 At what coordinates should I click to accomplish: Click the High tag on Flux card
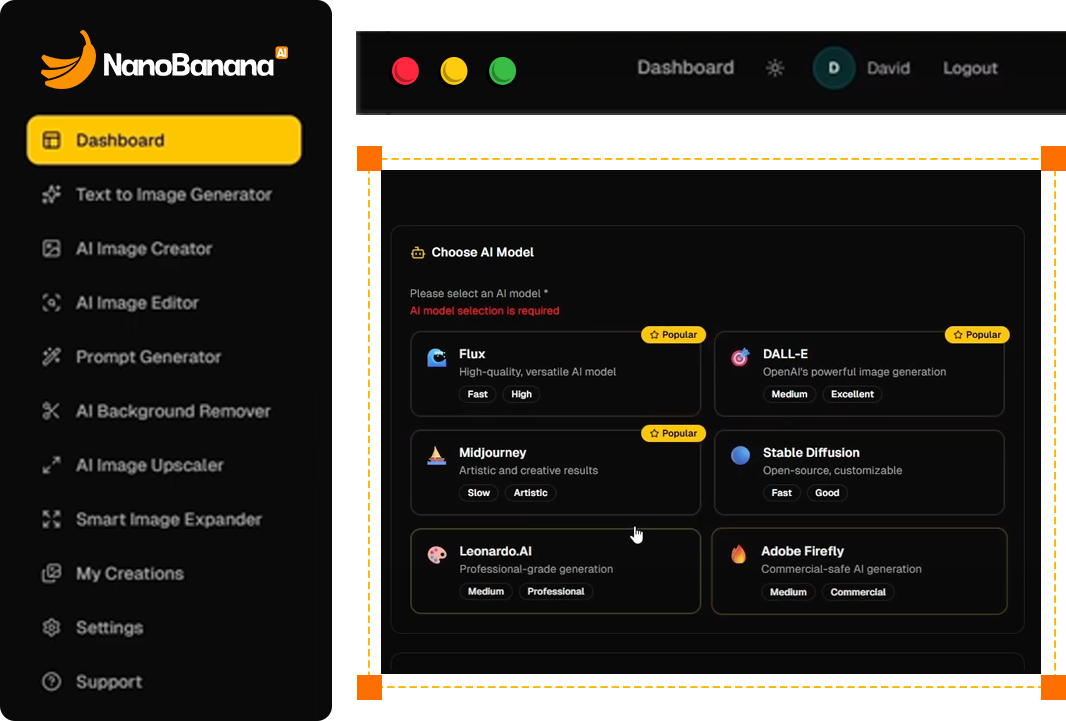pos(521,394)
